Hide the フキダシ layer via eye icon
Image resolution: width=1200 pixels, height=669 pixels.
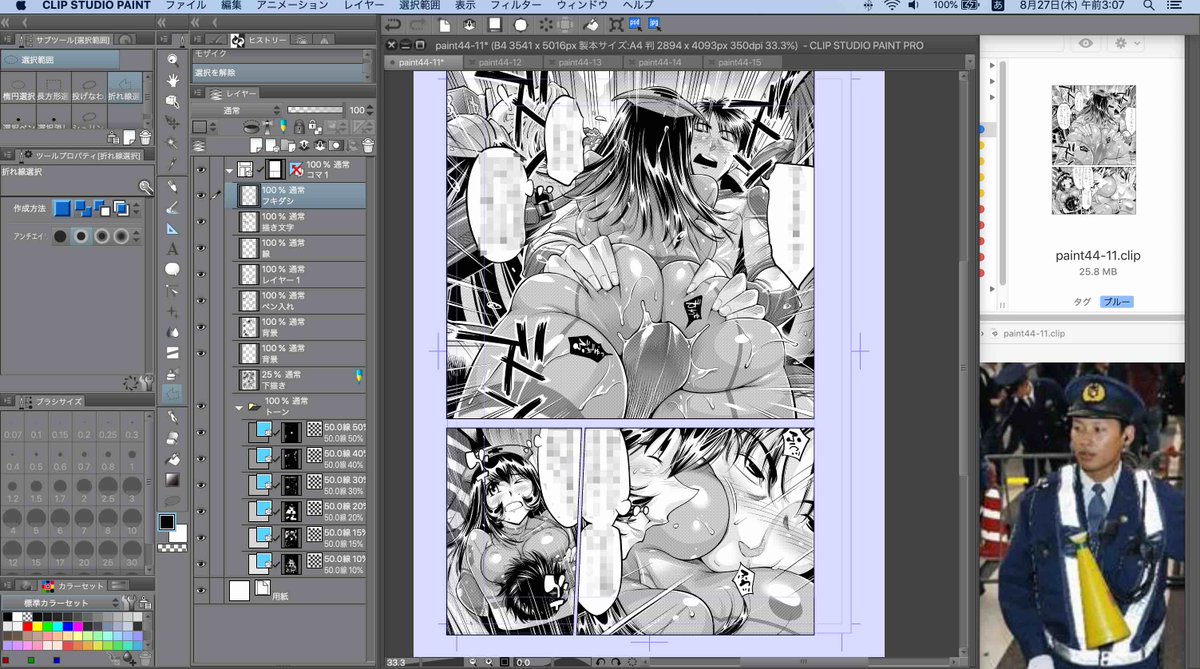coord(200,196)
